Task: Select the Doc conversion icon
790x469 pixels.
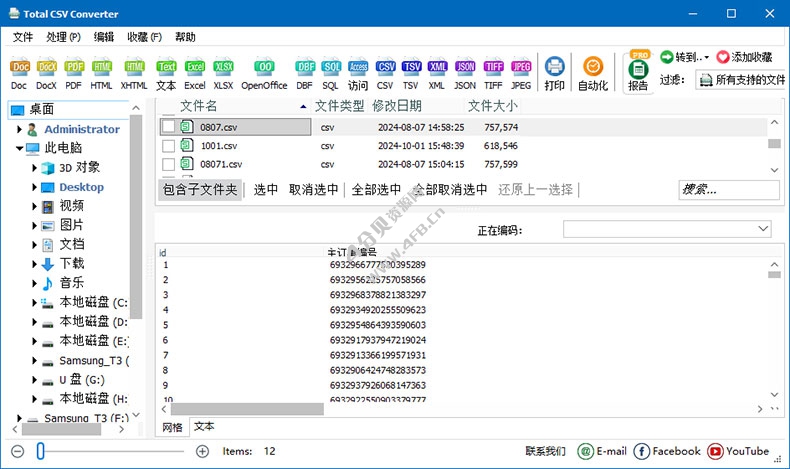Action: click(20, 68)
